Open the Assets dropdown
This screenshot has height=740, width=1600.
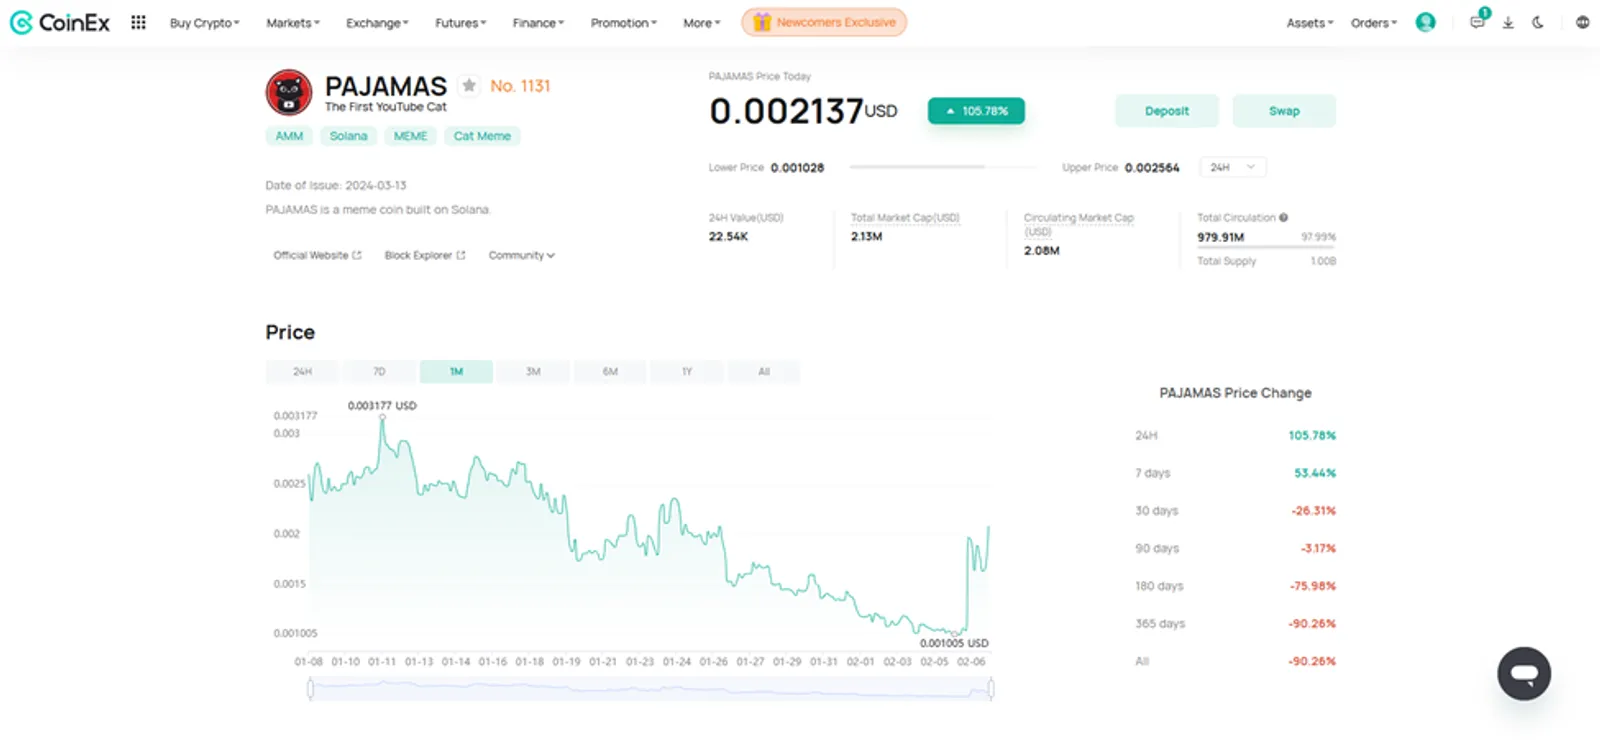point(1309,23)
